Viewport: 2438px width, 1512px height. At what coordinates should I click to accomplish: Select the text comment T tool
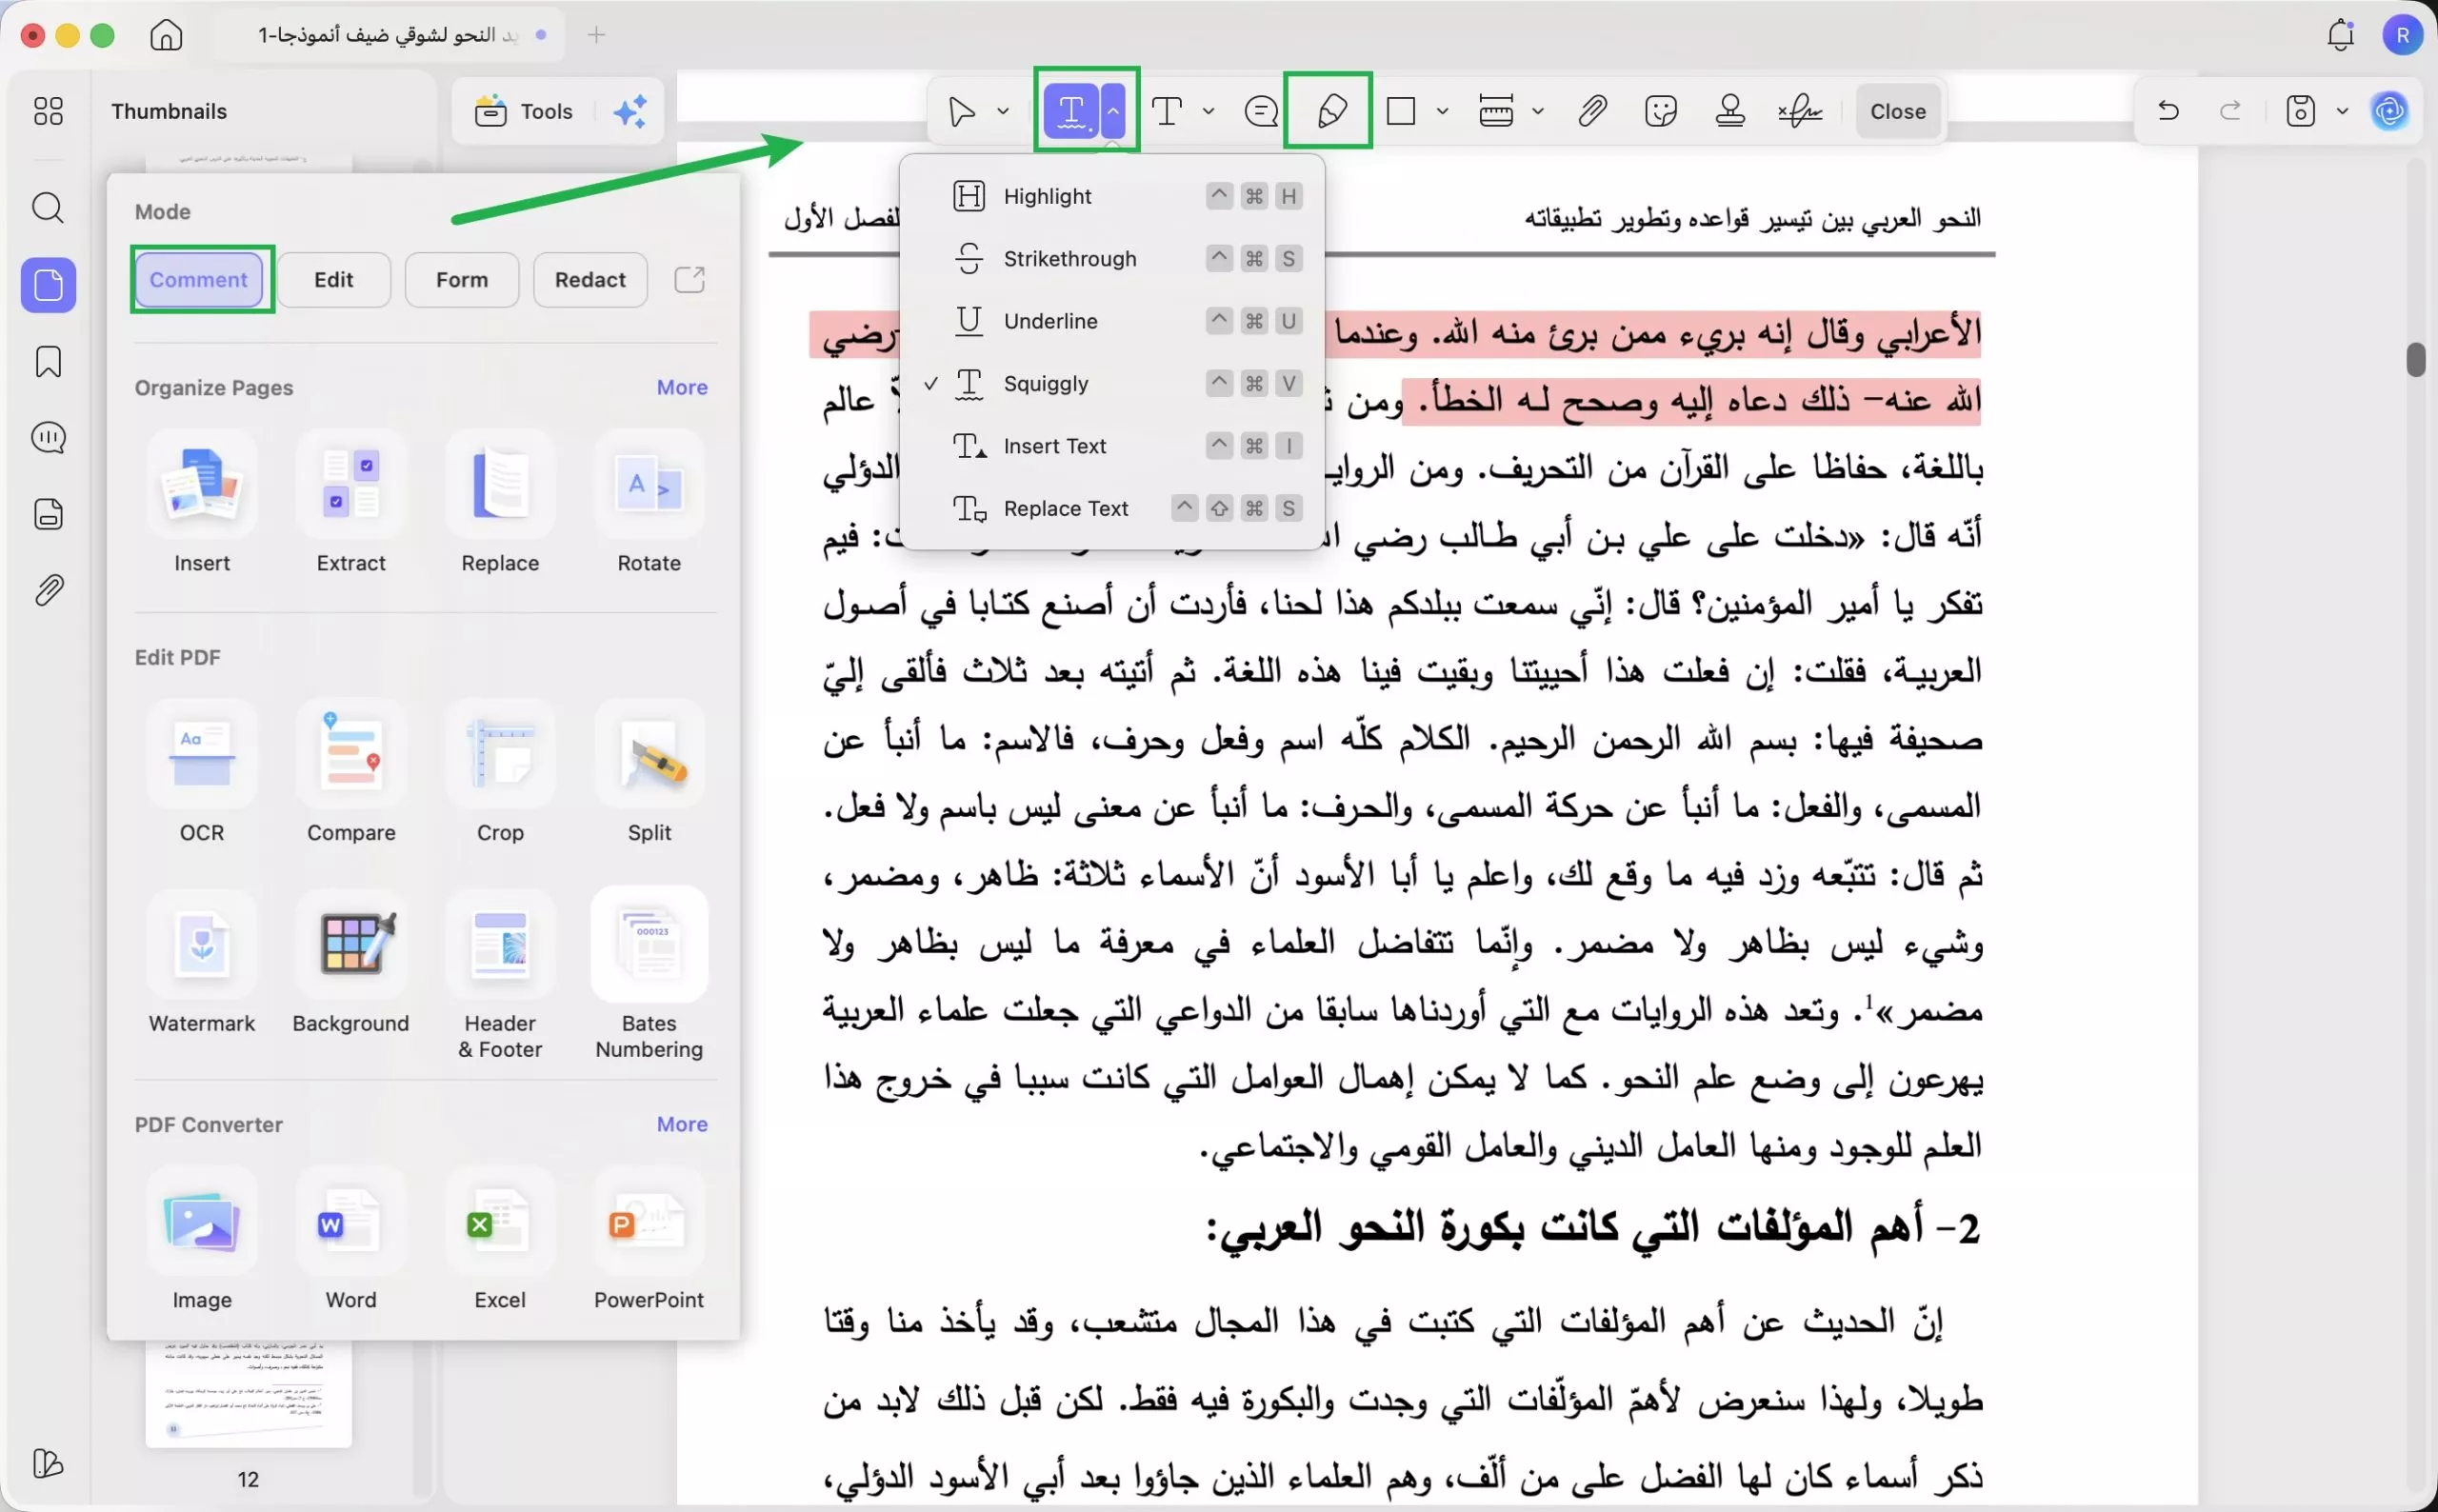[x=1167, y=111]
